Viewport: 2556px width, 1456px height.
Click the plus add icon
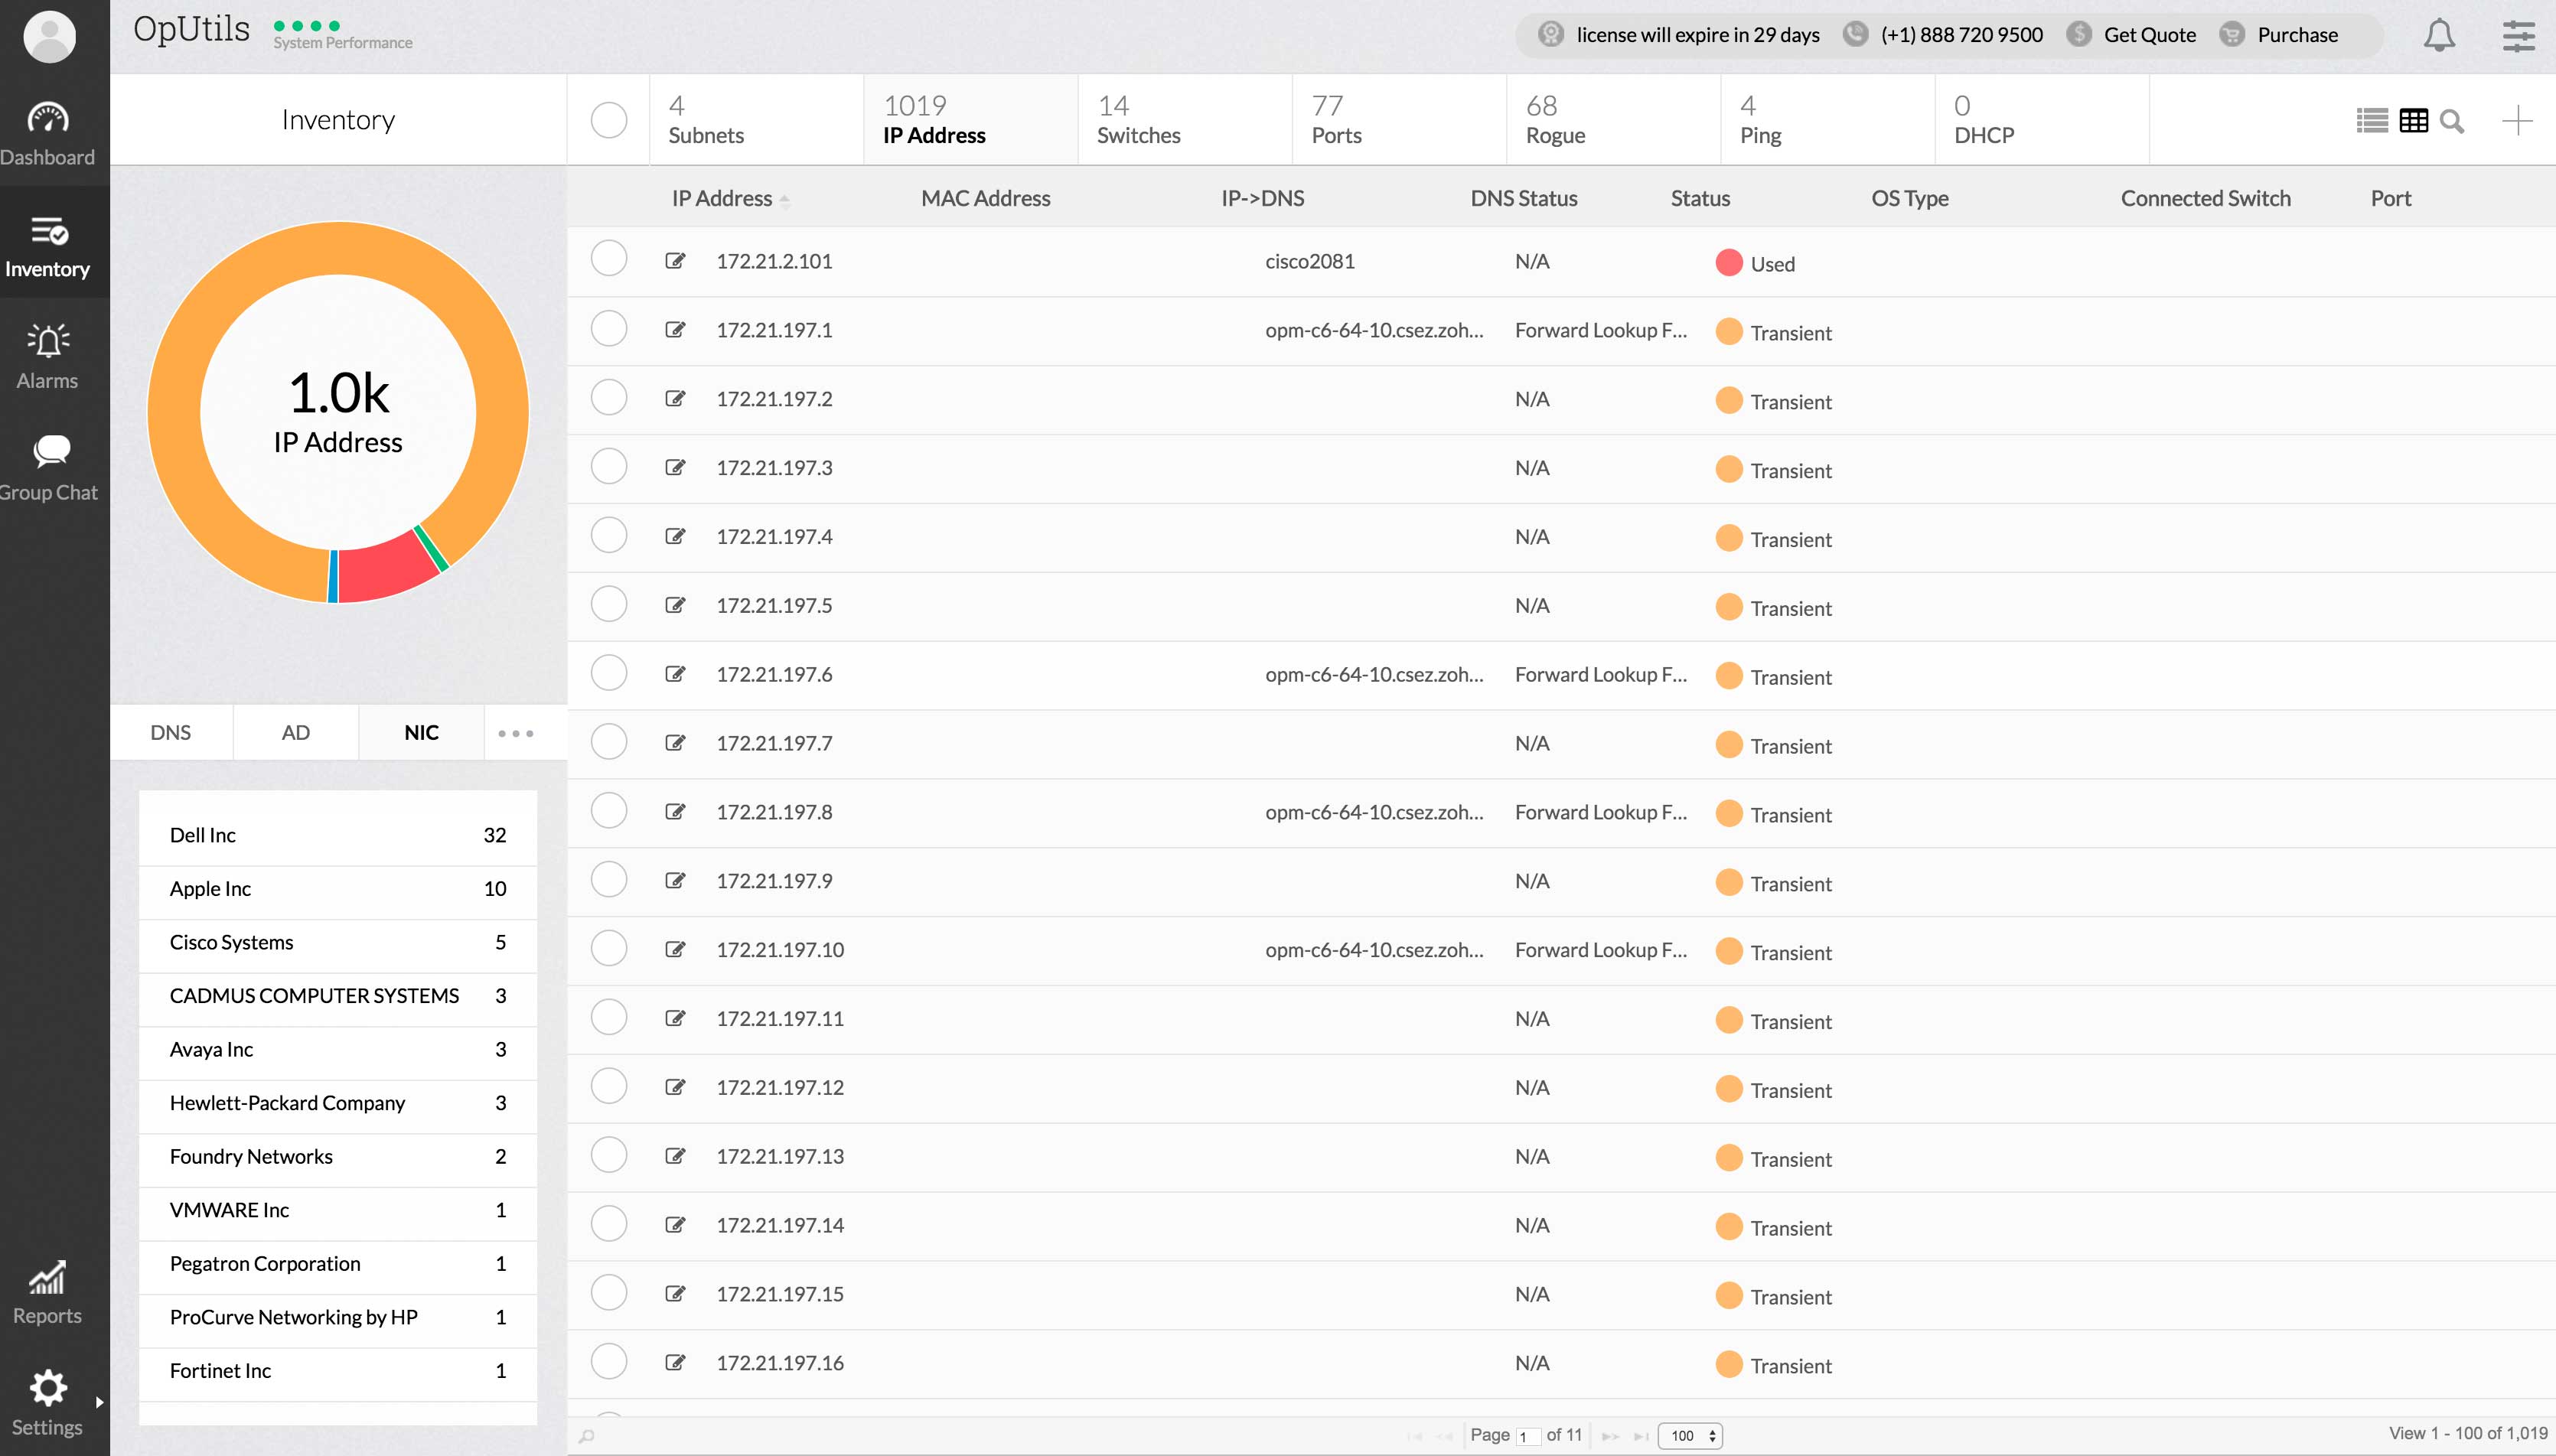pyautogui.click(x=2516, y=121)
